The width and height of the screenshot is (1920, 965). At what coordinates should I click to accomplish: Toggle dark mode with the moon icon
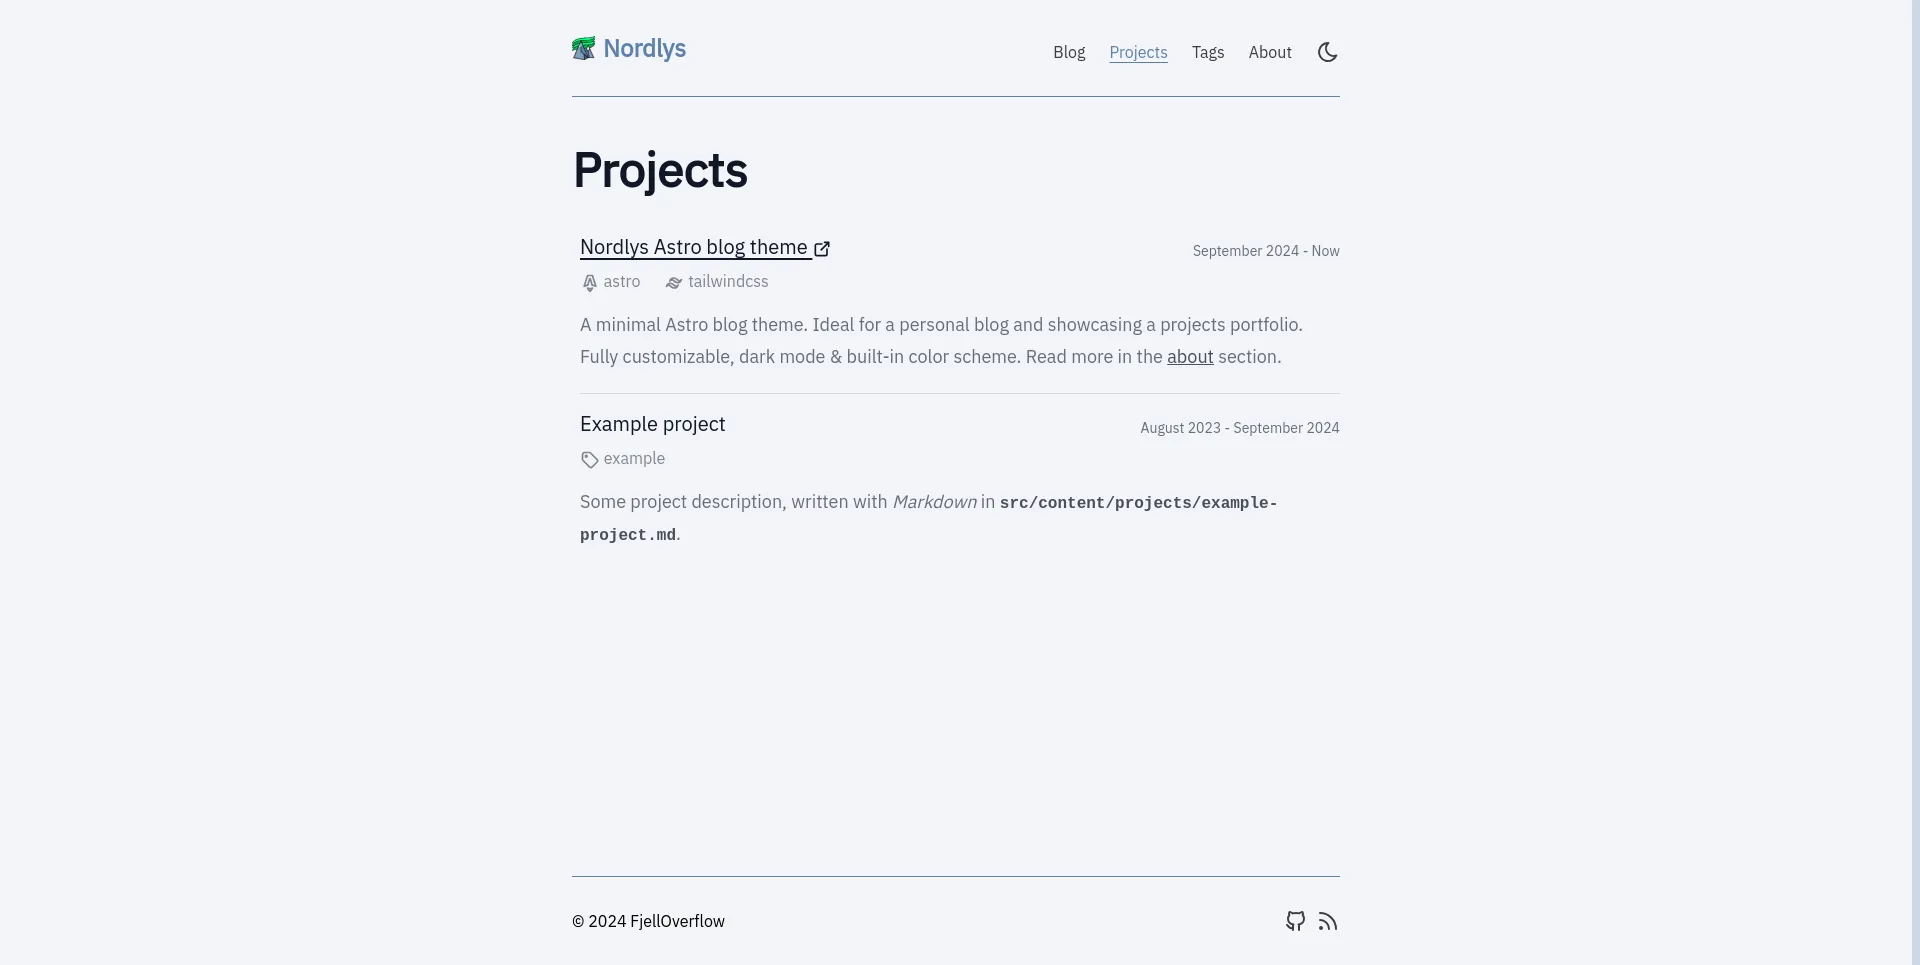click(x=1327, y=52)
